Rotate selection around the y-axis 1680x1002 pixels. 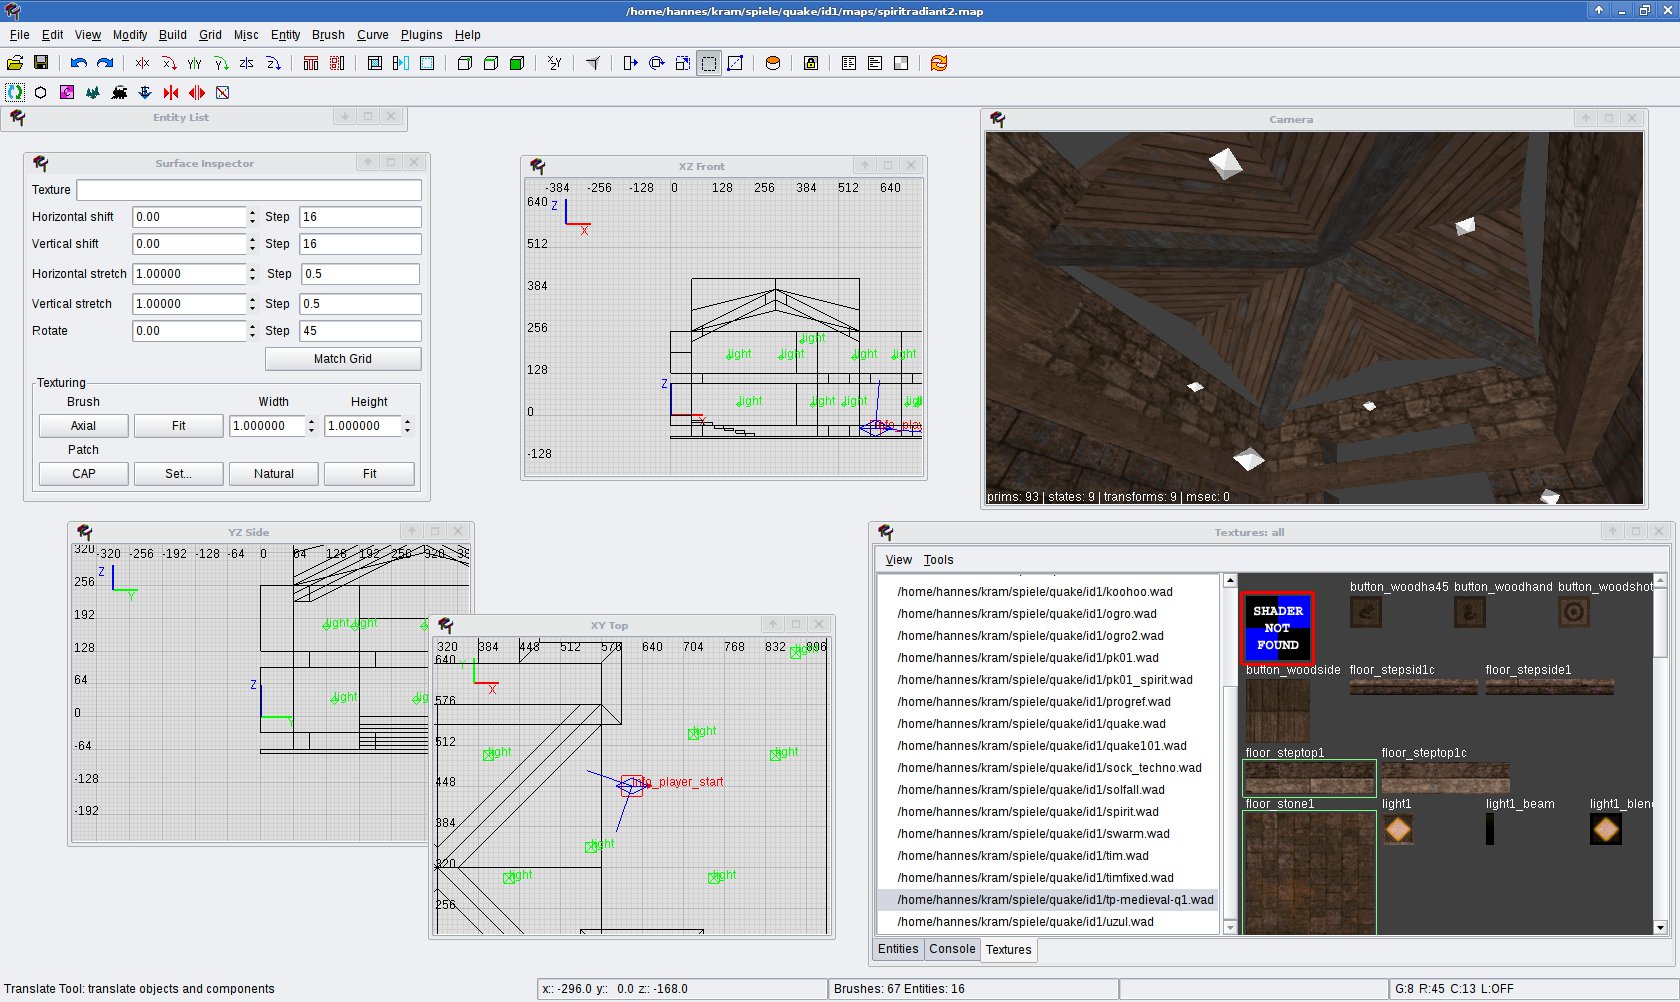pos(221,63)
